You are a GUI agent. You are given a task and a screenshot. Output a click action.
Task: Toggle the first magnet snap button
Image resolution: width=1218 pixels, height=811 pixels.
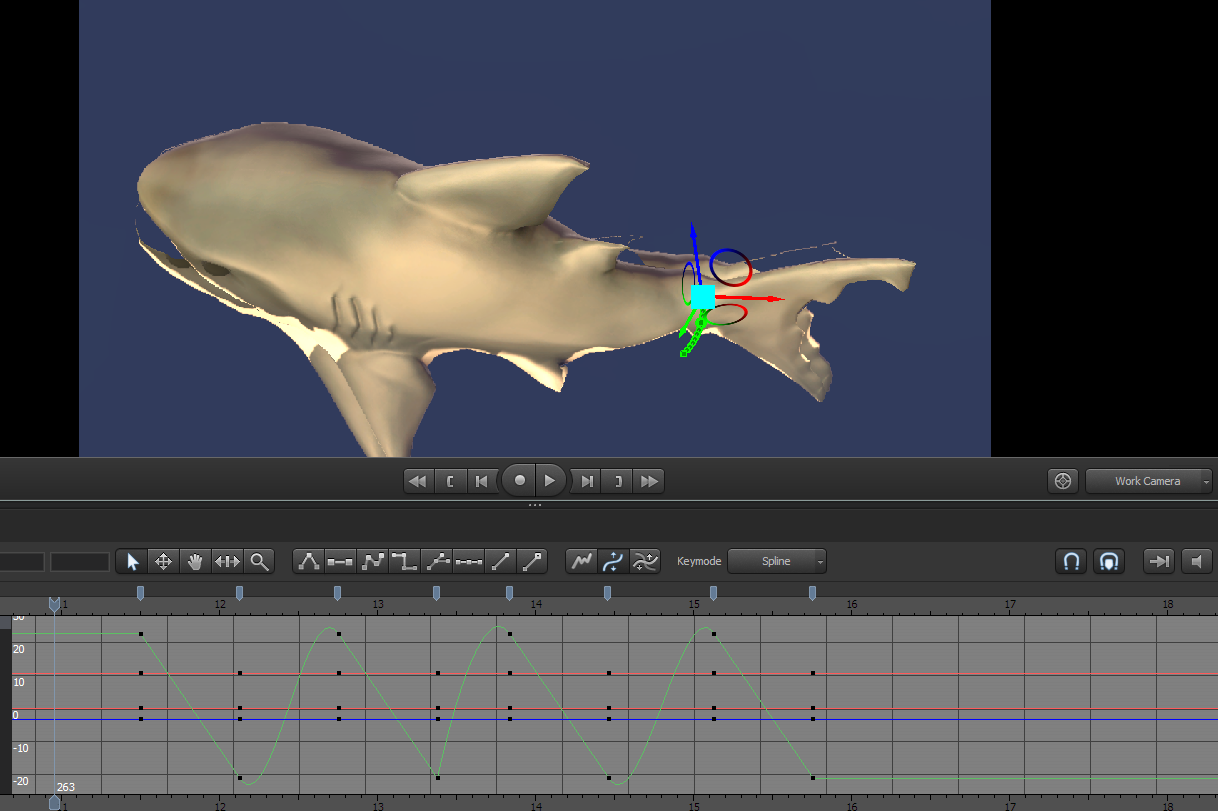1071,561
